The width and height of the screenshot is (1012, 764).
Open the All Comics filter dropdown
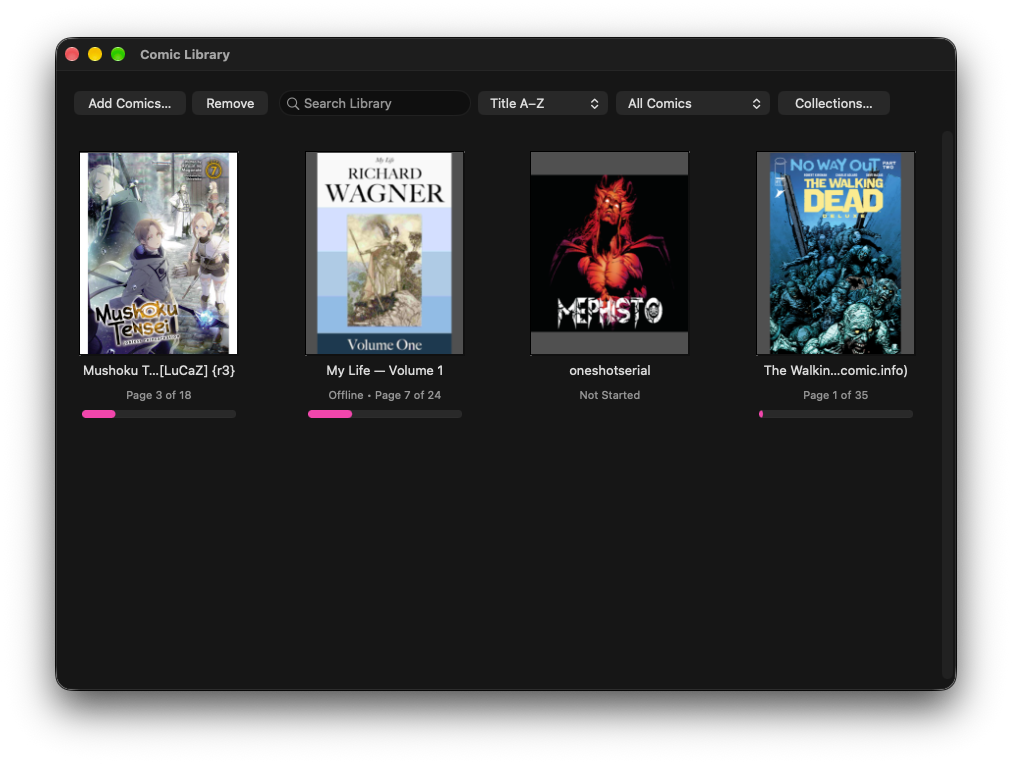[693, 103]
